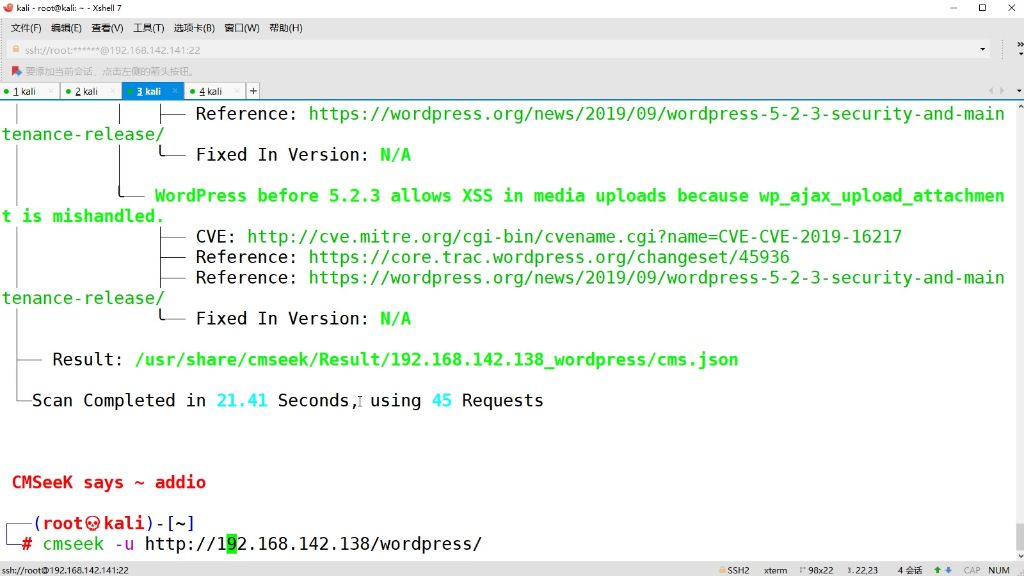The height and width of the screenshot is (576, 1024).
Task: Click the CVE-2019-16217 mitre URL
Action: coord(574,236)
